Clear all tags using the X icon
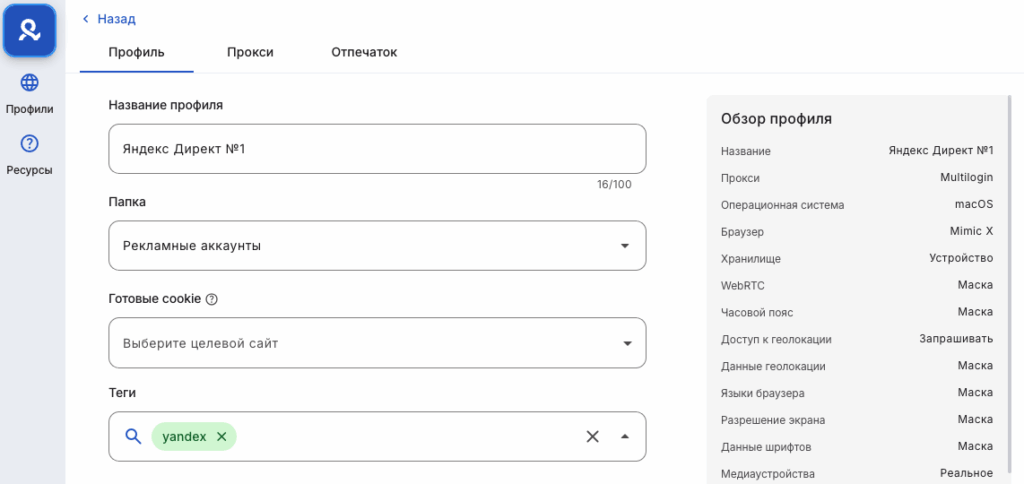This screenshot has width=1024, height=484. coord(592,436)
